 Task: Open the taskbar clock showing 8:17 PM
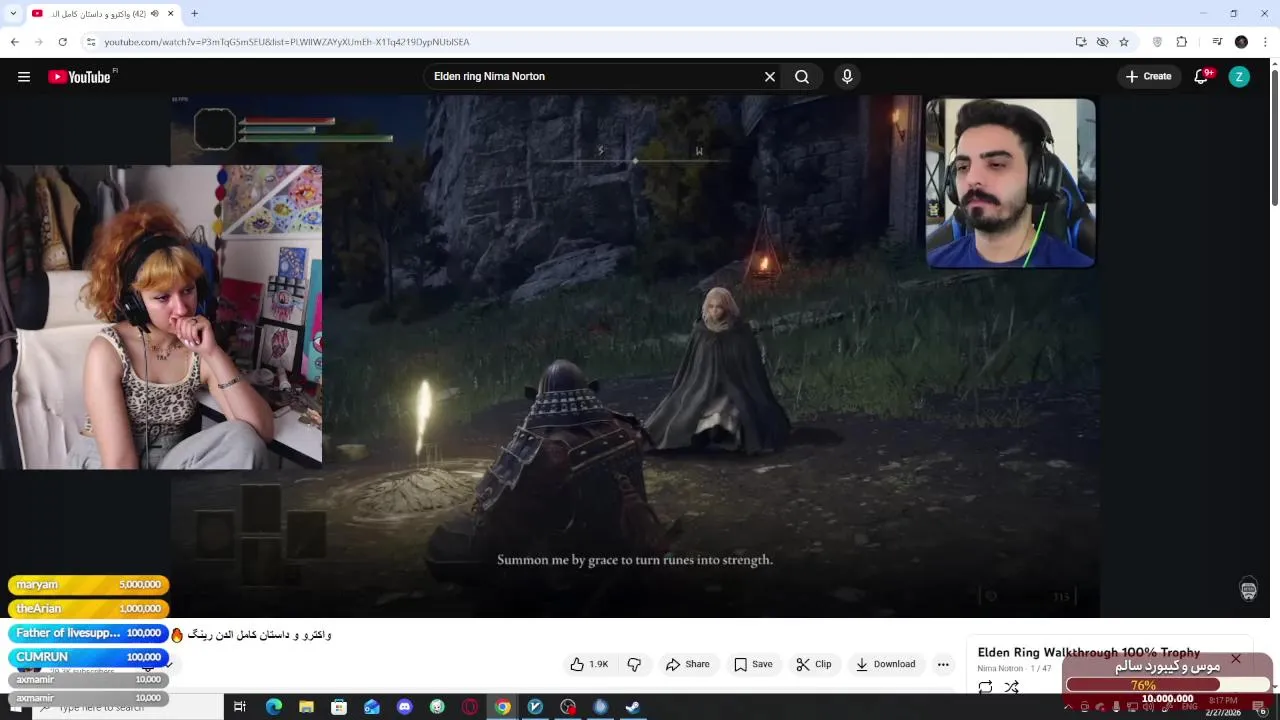pyautogui.click(x=1222, y=707)
